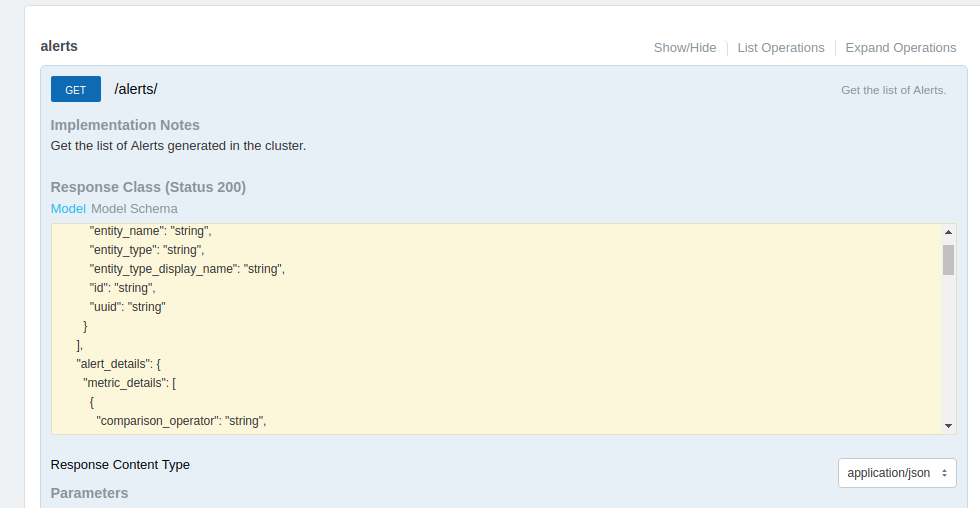This screenshot has width=980, height=508.
Task: Click the scroll down arrow in schema box
Action: 948,426
